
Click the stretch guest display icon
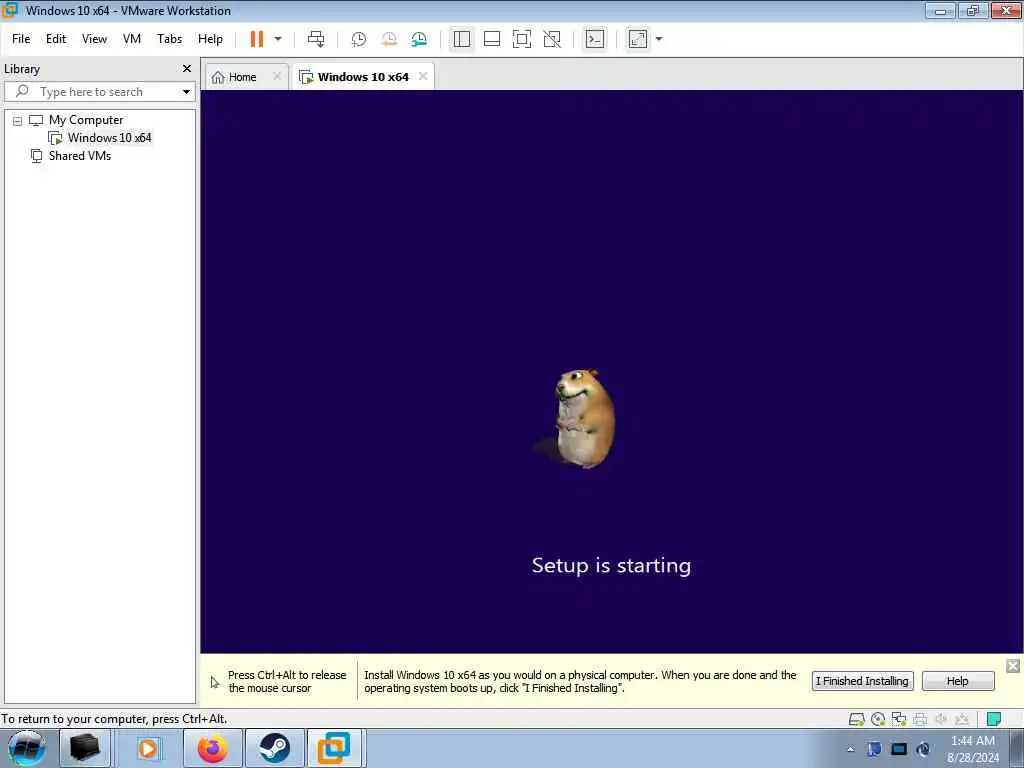[638, 39]
